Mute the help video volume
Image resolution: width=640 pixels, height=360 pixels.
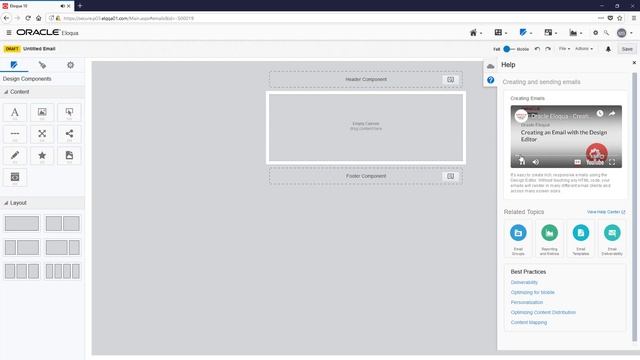(536, 162)
